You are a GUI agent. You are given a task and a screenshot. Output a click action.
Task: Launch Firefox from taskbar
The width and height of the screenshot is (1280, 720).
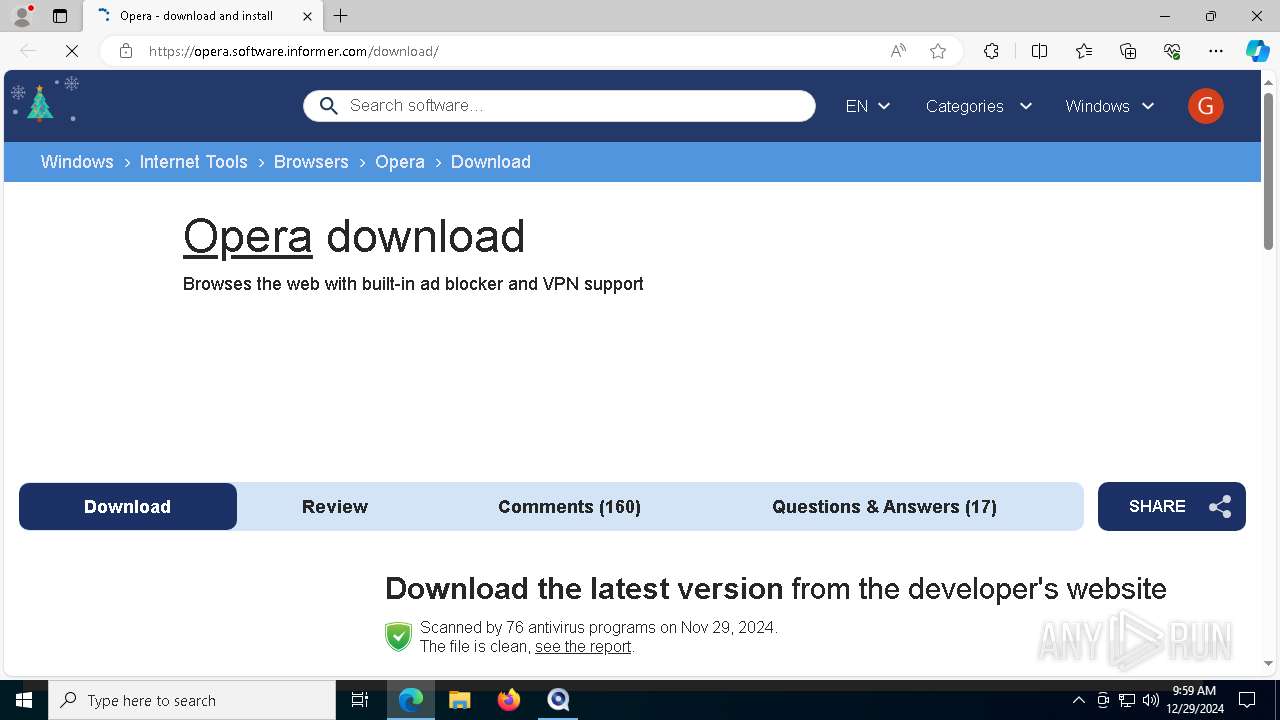[x=509, y=700]
